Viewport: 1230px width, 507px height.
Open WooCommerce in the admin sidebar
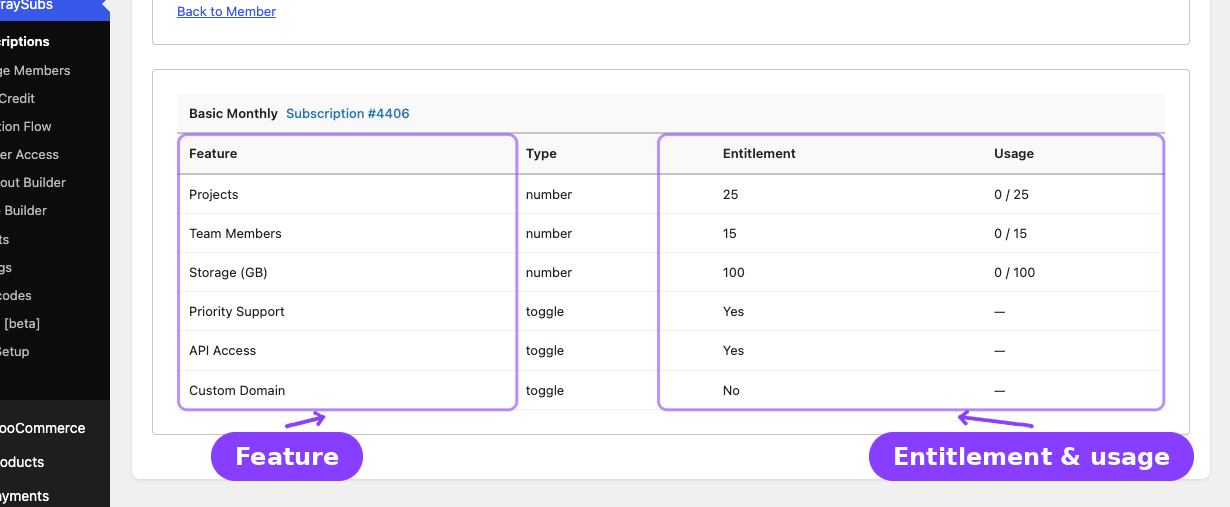pos(42,428)
